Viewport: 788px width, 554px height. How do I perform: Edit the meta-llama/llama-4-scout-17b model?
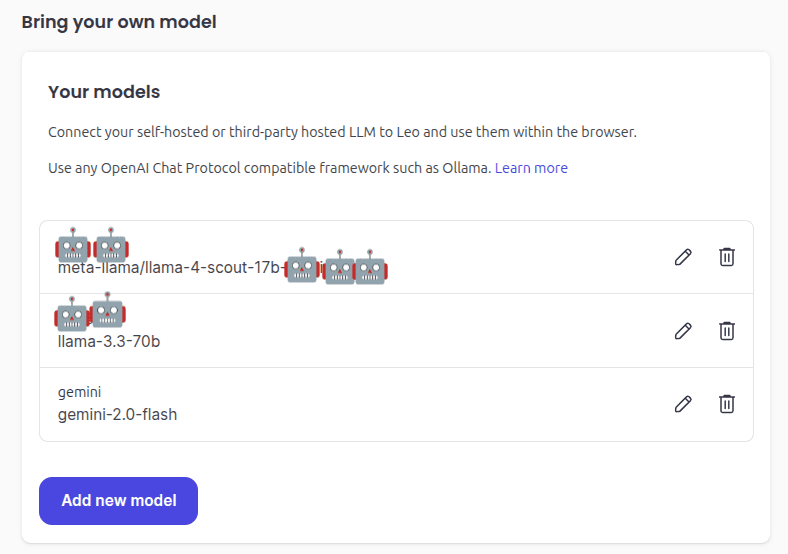tap(683, 257)
